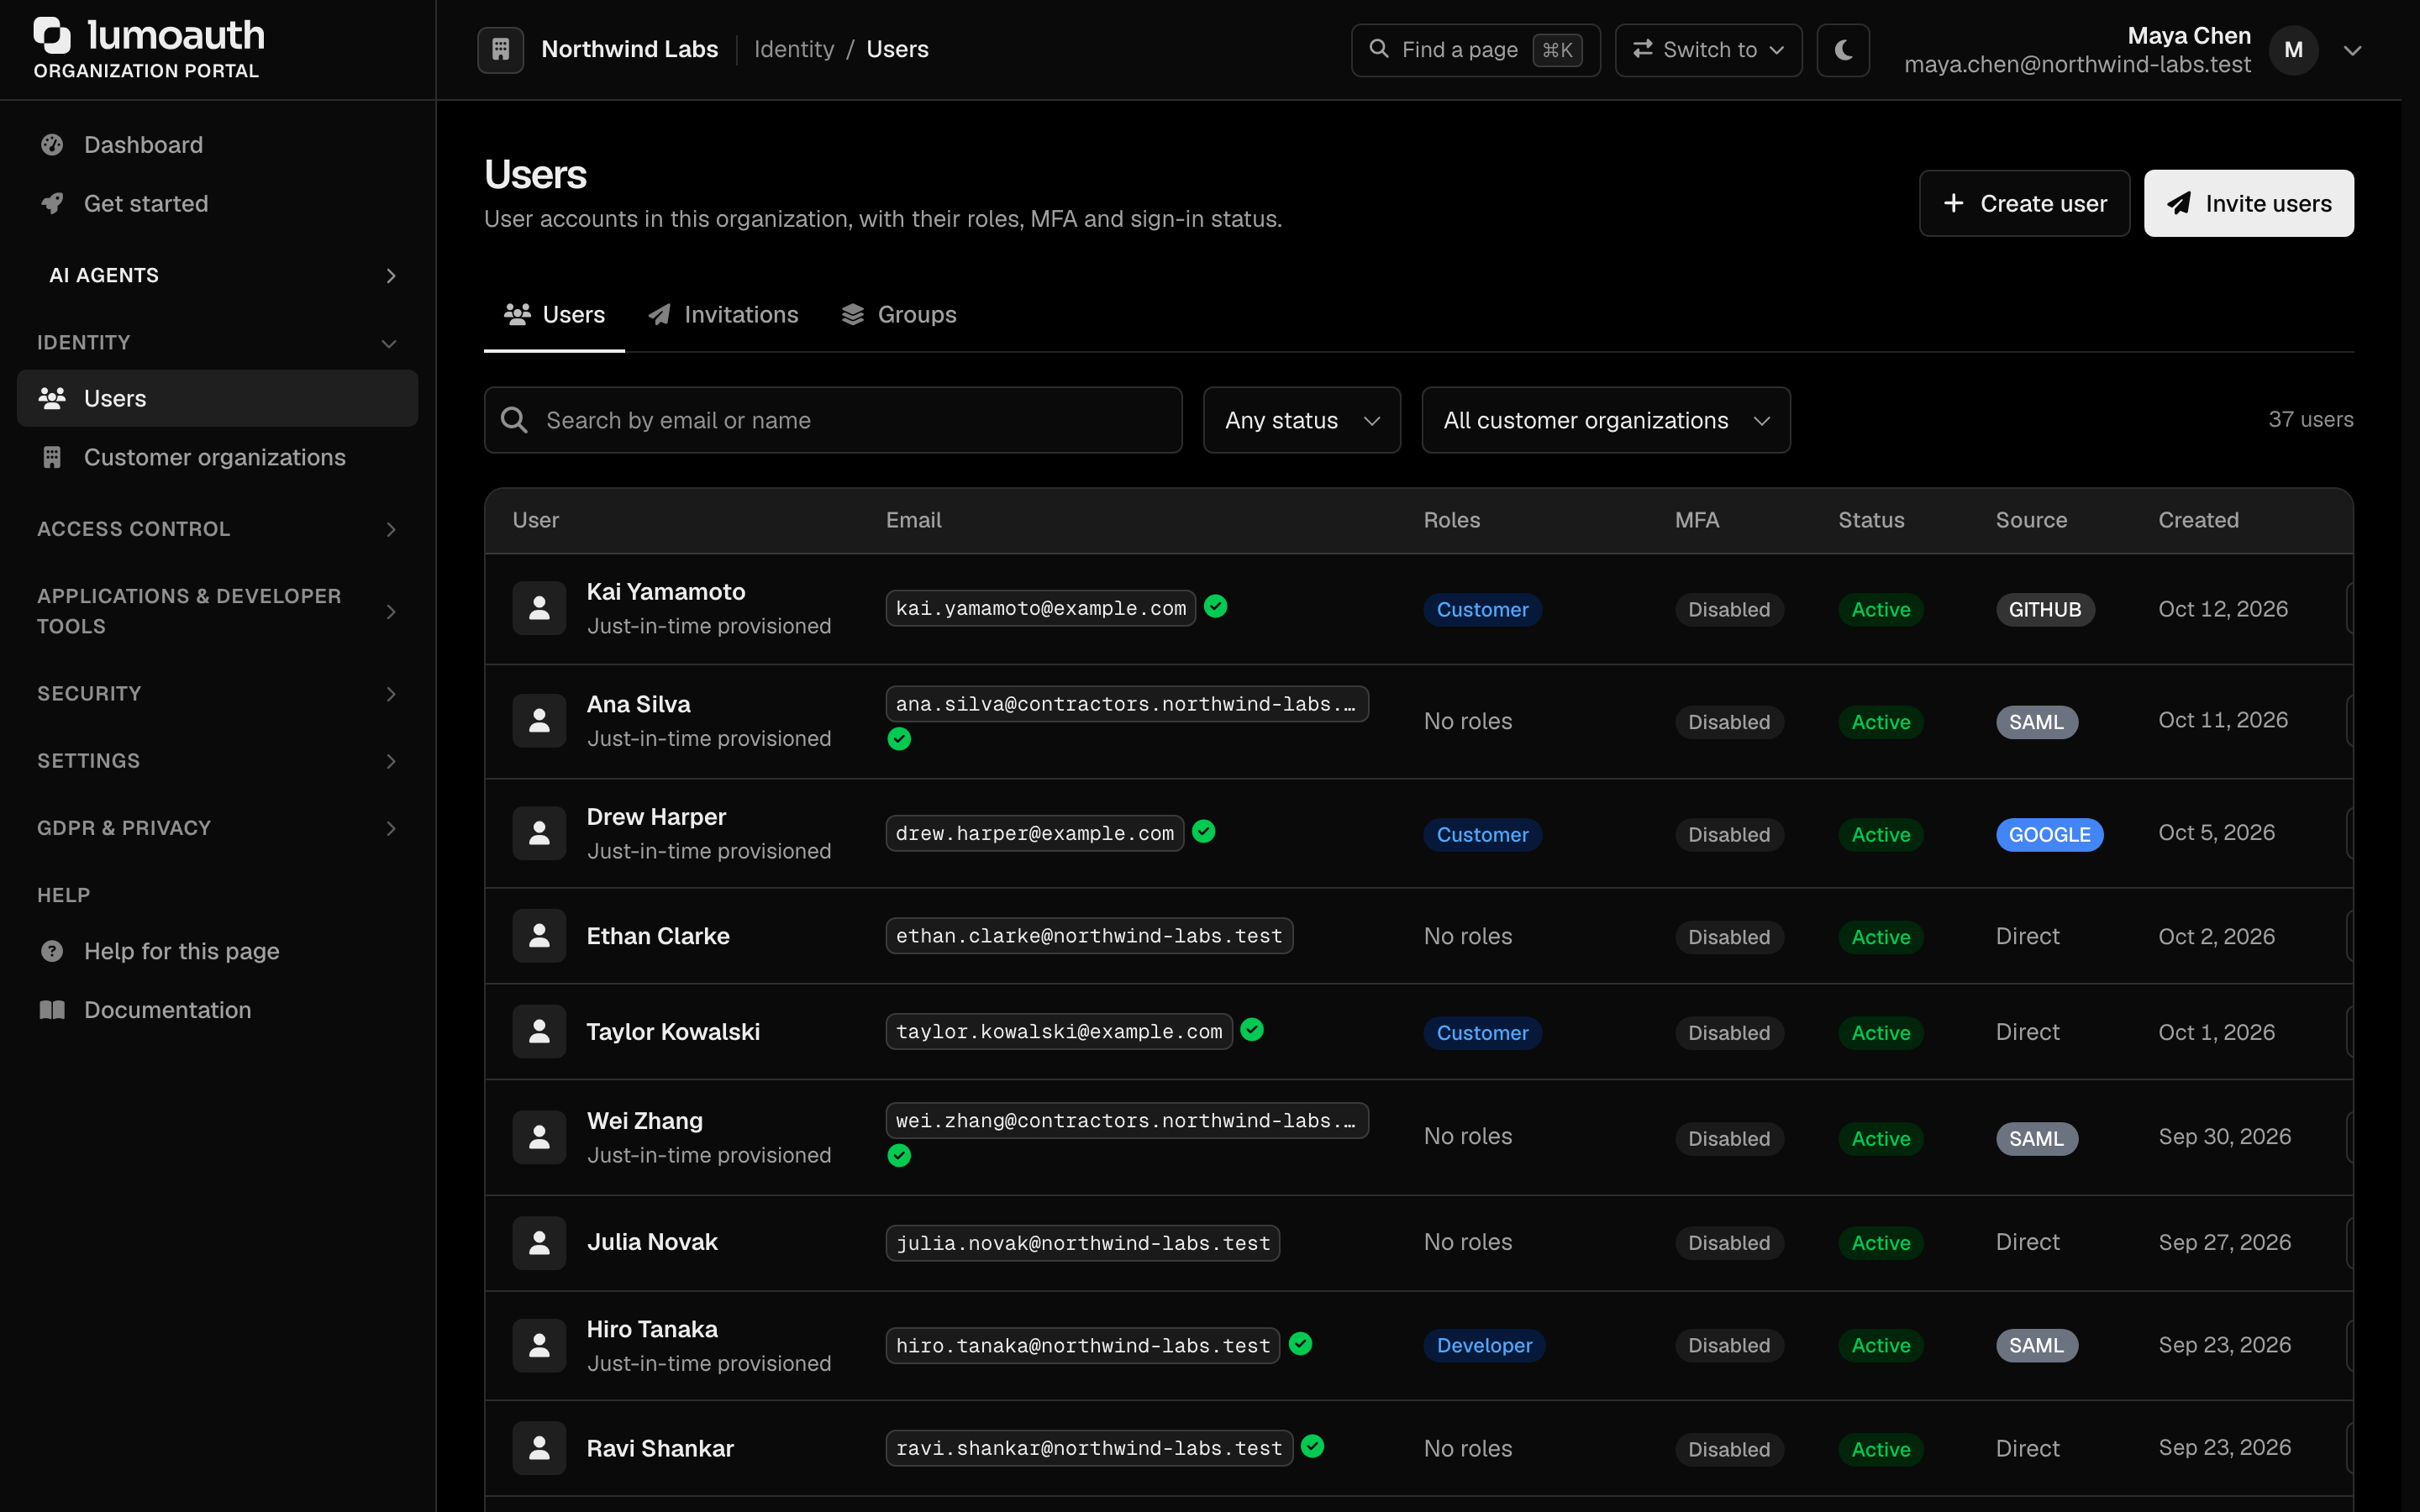This screenshot has width=2420, height=1512.
Task: Expand the AI Agents section
Action: 217,275
